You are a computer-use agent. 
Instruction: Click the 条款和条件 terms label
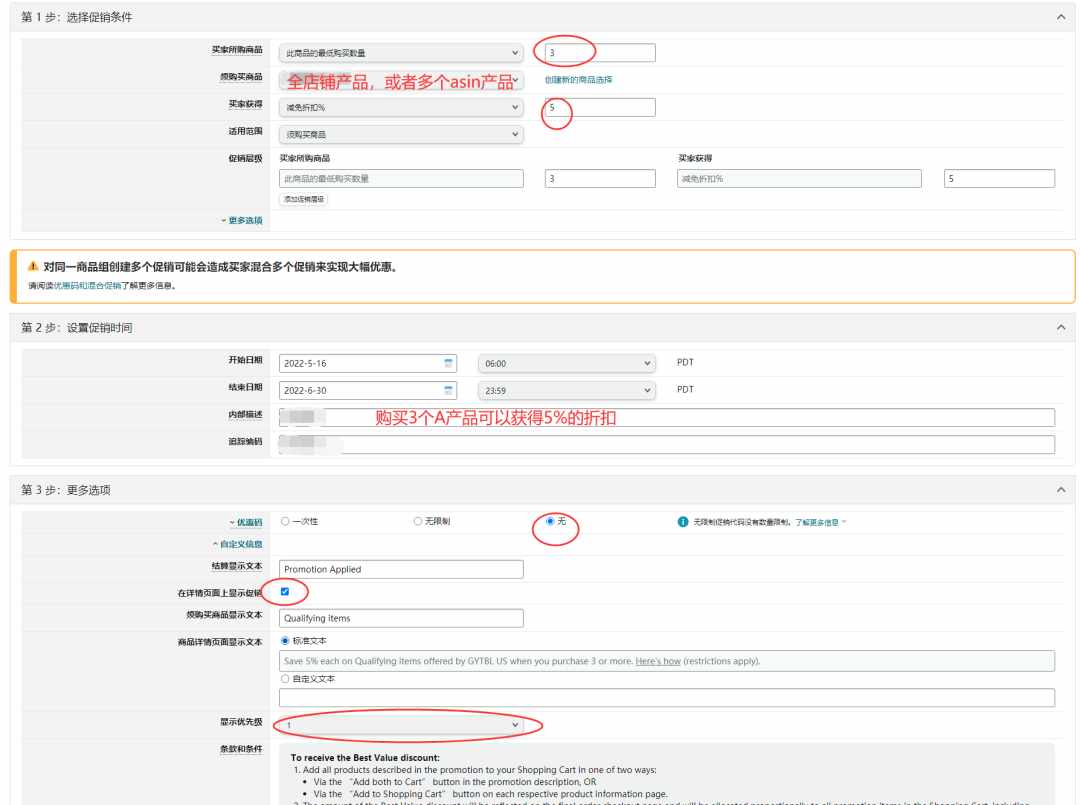241,749
